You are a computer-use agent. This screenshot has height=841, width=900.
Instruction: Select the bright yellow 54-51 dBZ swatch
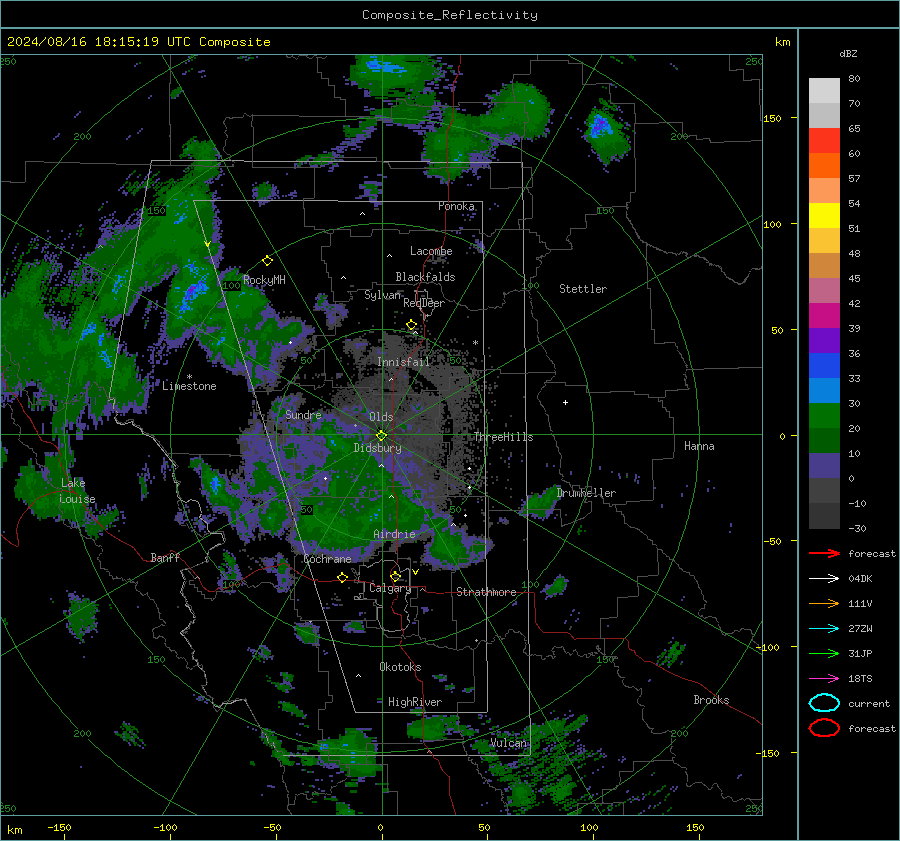coord(824,216)
